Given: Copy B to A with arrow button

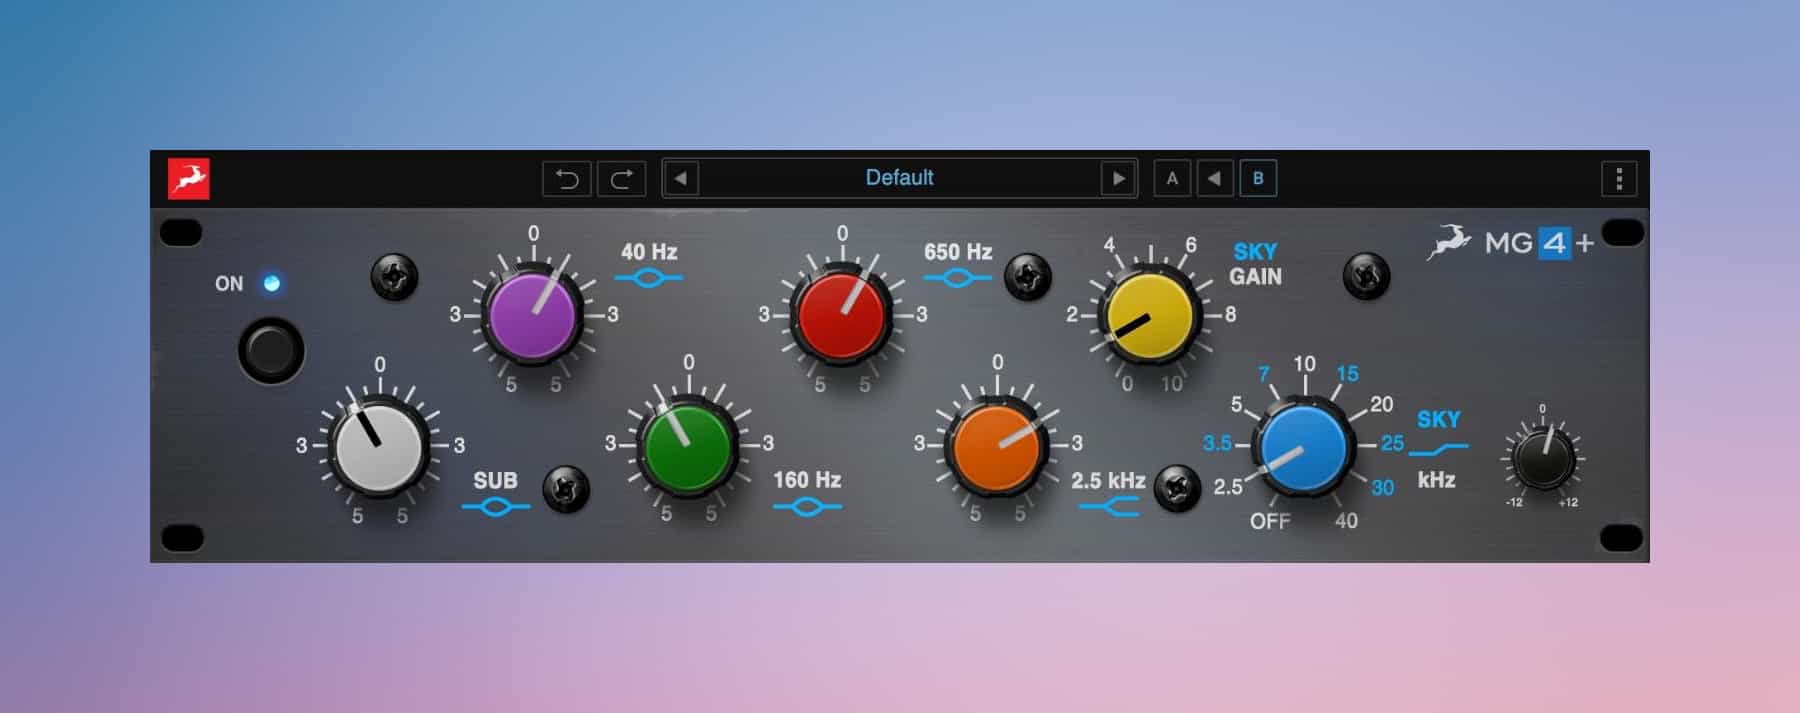Looking at the screenshot, I should coord(1214,179).
